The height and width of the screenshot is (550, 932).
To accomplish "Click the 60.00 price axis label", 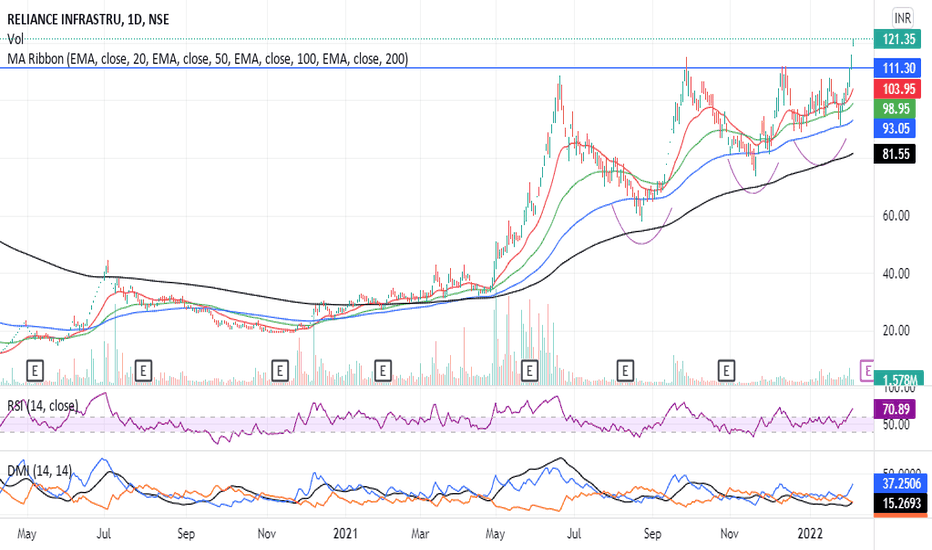I will 896,216.
